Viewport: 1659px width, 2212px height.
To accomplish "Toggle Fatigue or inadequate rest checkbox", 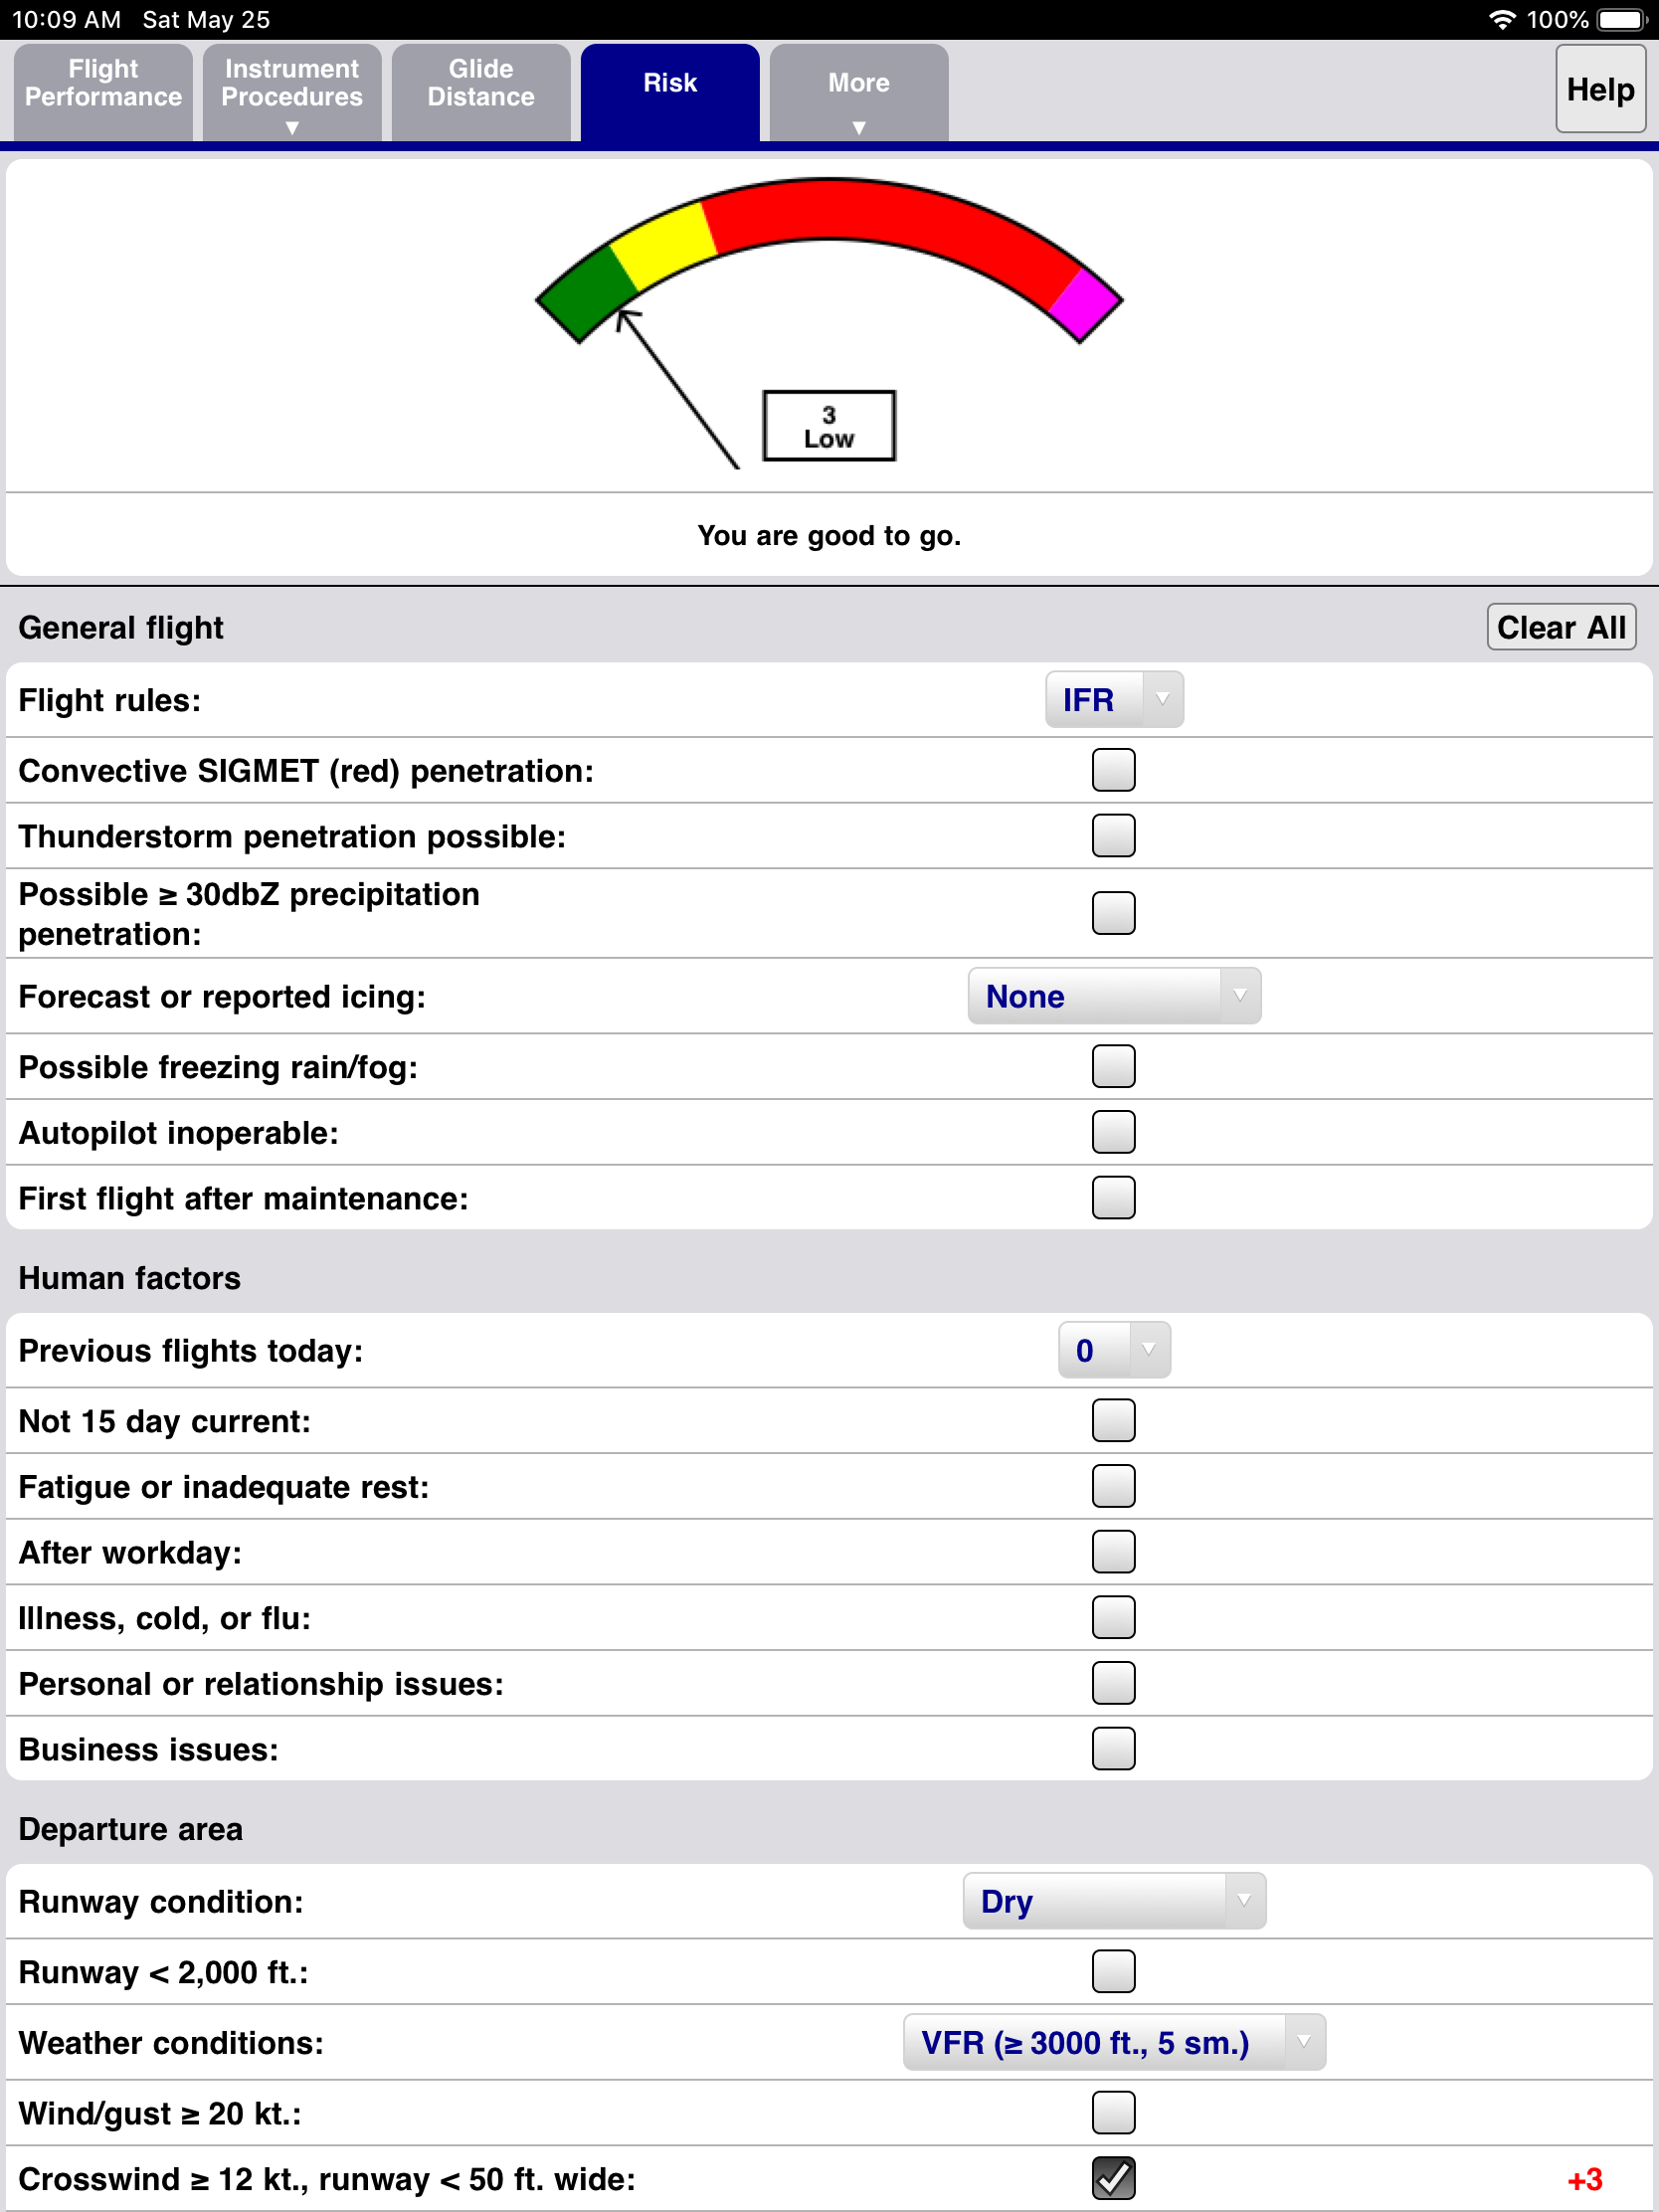I will (x=1113, y=1486).
